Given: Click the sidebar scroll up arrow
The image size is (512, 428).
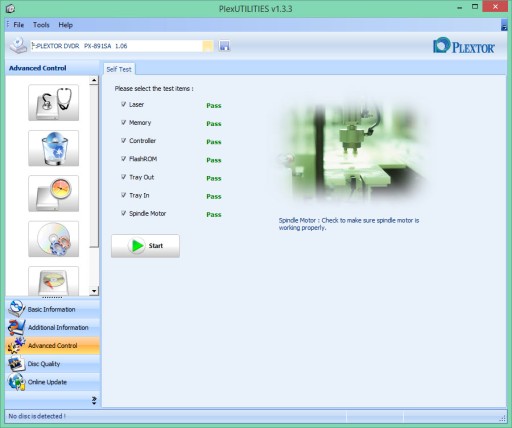Looking at the screenshot, I should click(94, 80).
